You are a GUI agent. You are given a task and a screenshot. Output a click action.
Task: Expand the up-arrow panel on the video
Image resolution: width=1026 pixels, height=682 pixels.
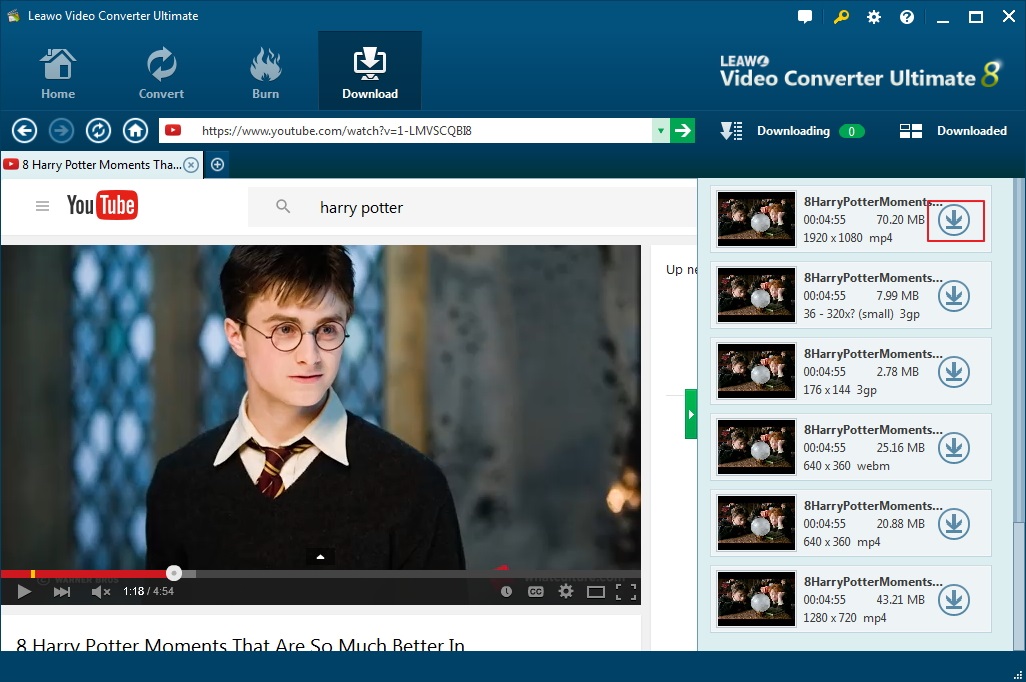pos(321,557)
